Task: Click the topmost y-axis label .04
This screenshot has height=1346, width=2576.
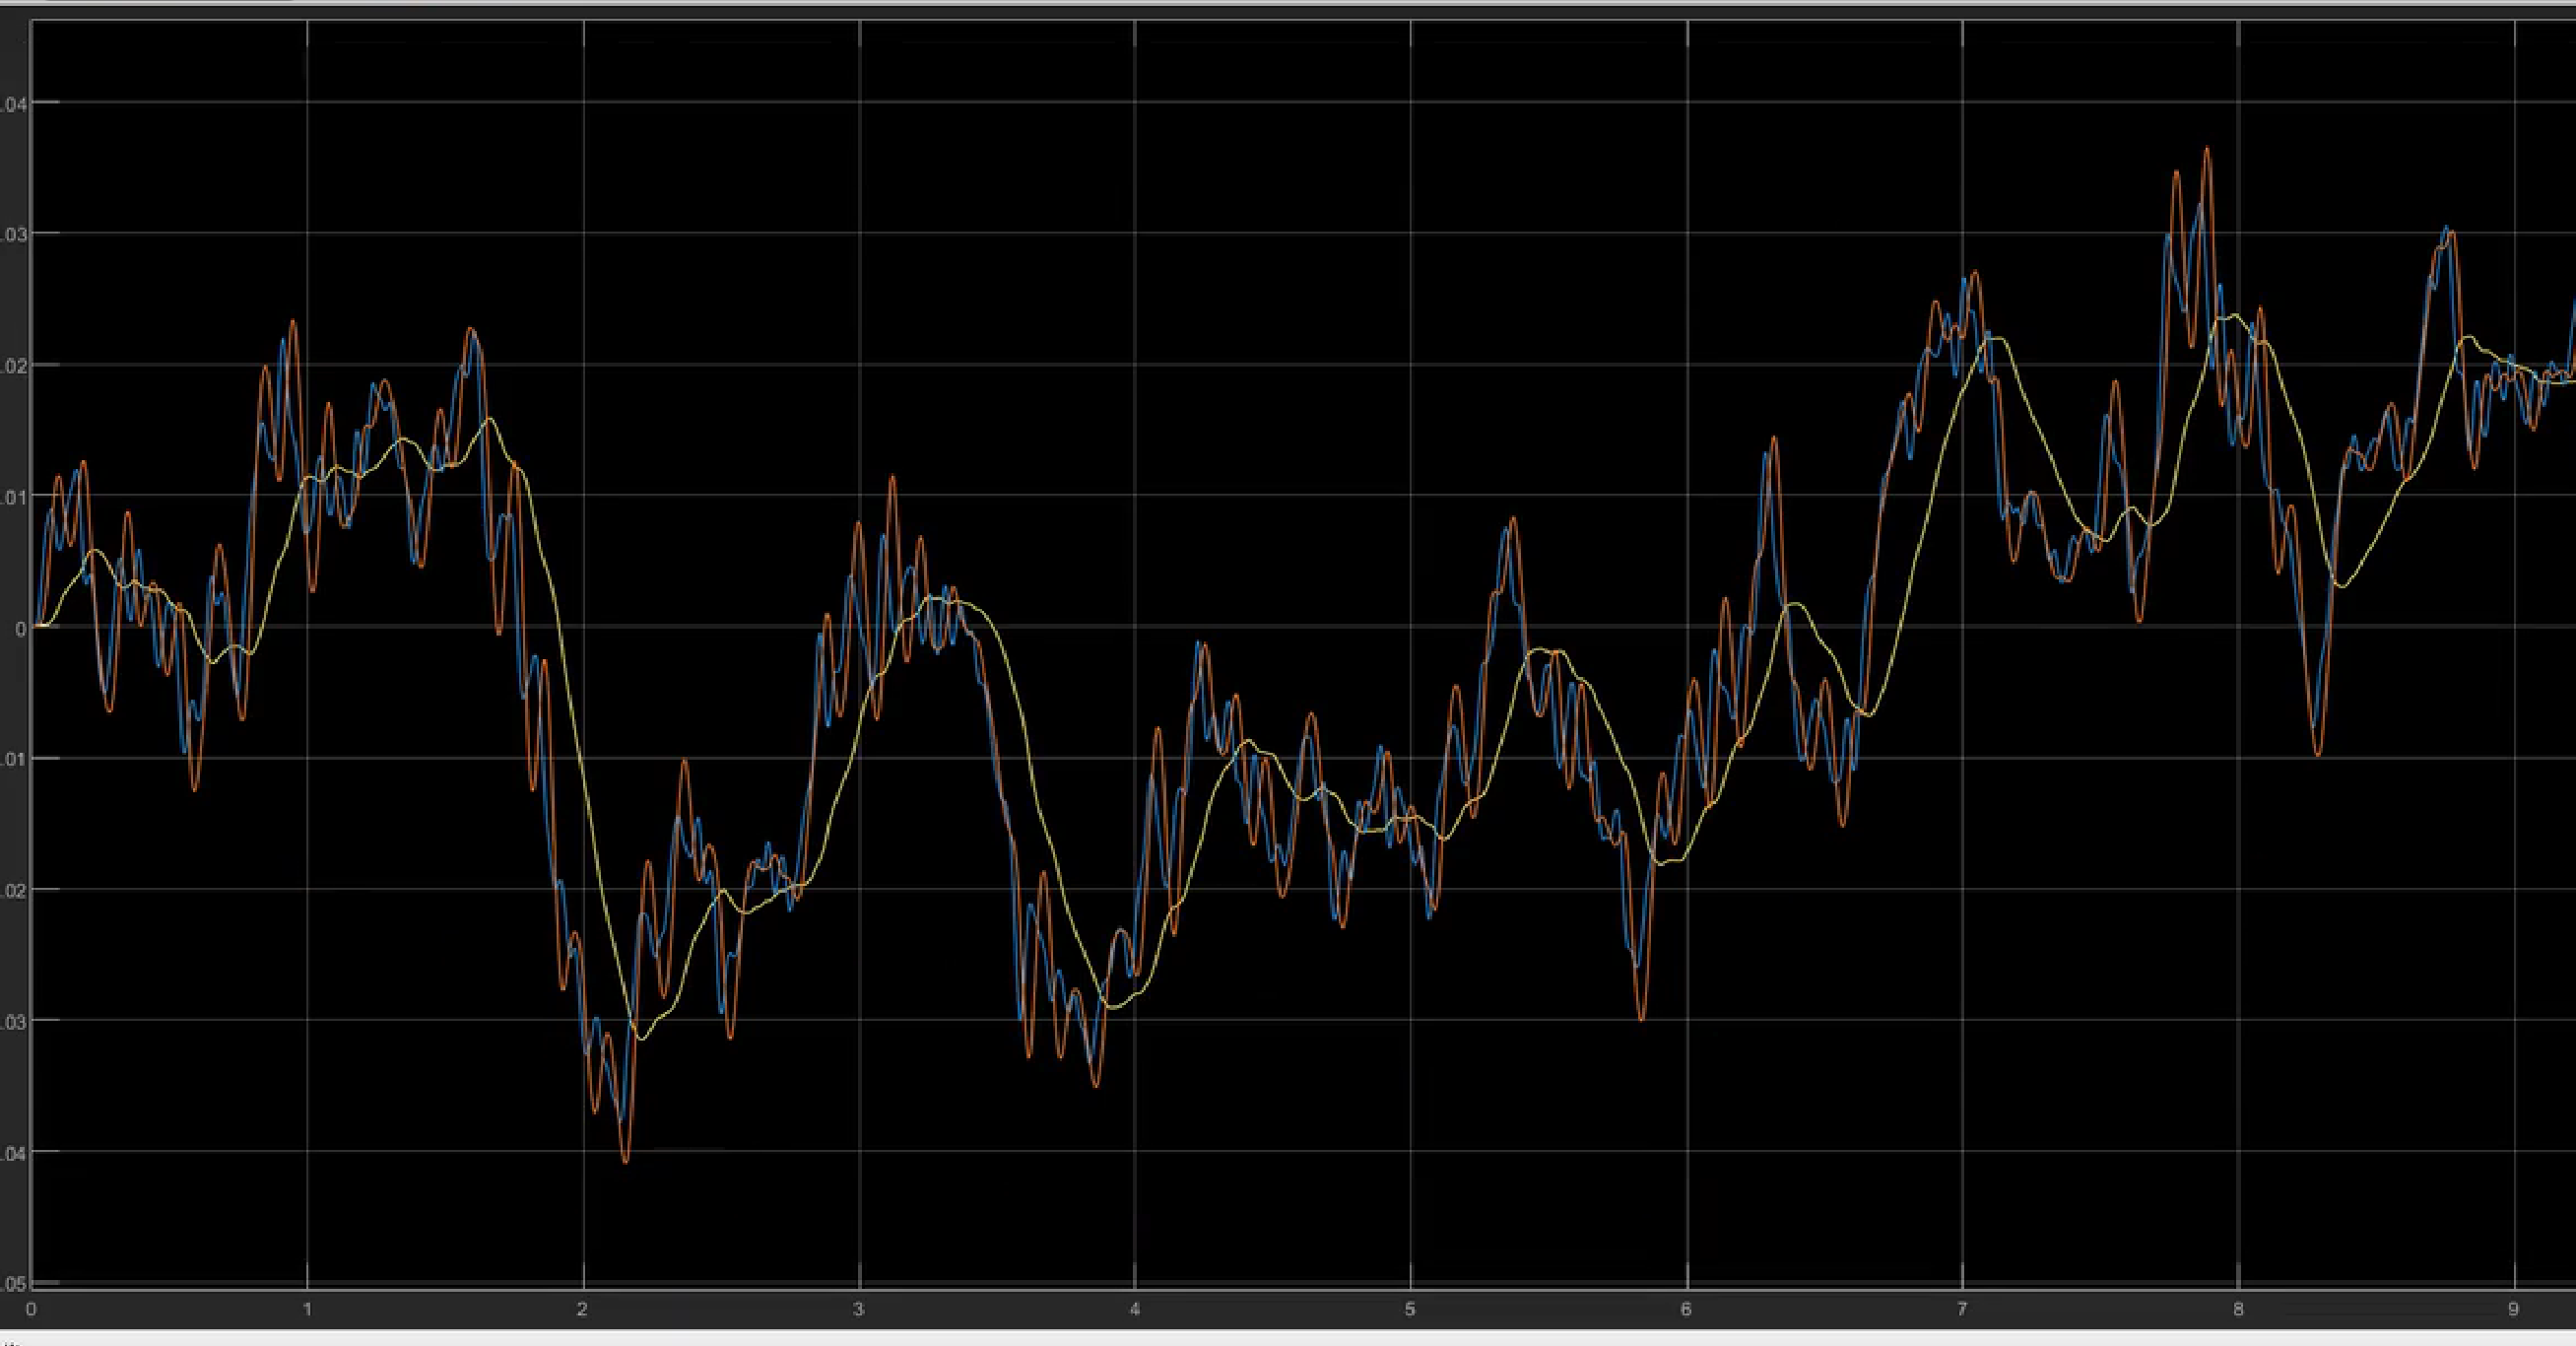Action: coord(14,103)
